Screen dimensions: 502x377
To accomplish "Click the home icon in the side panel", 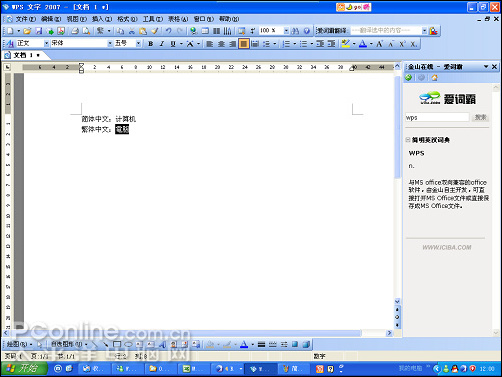I will pos(434,78).
